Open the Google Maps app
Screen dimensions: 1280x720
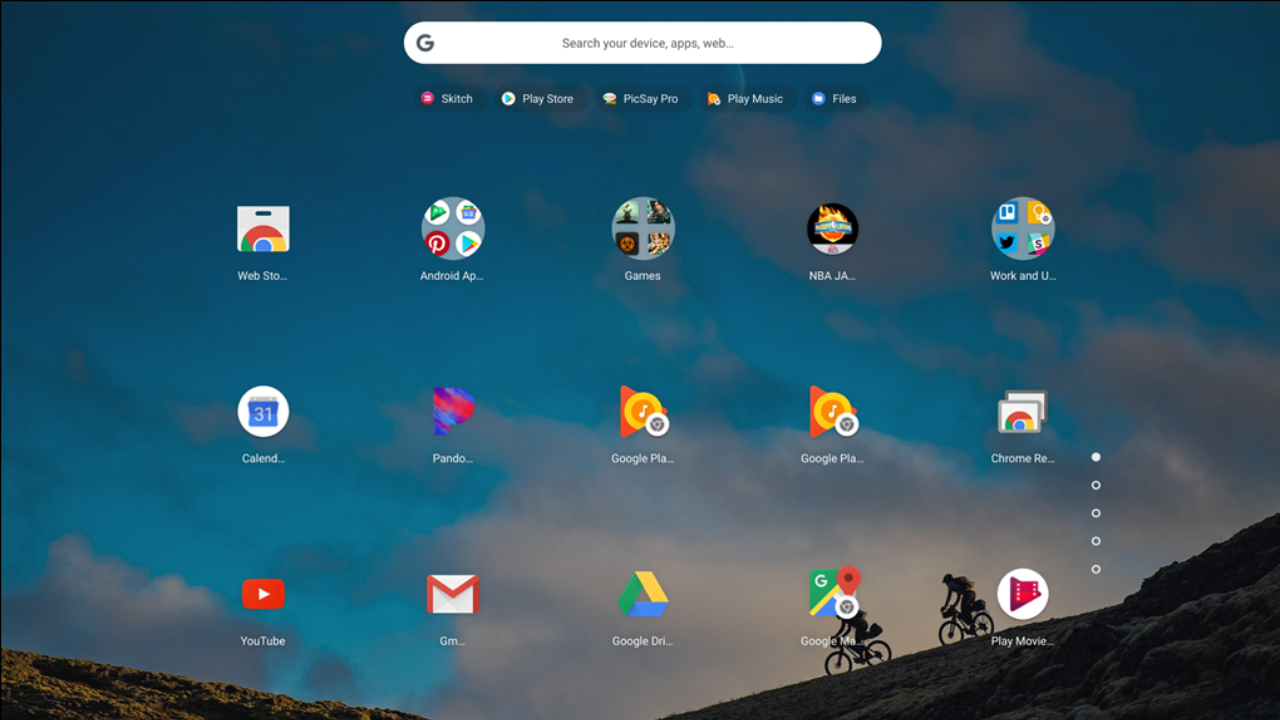834,592
